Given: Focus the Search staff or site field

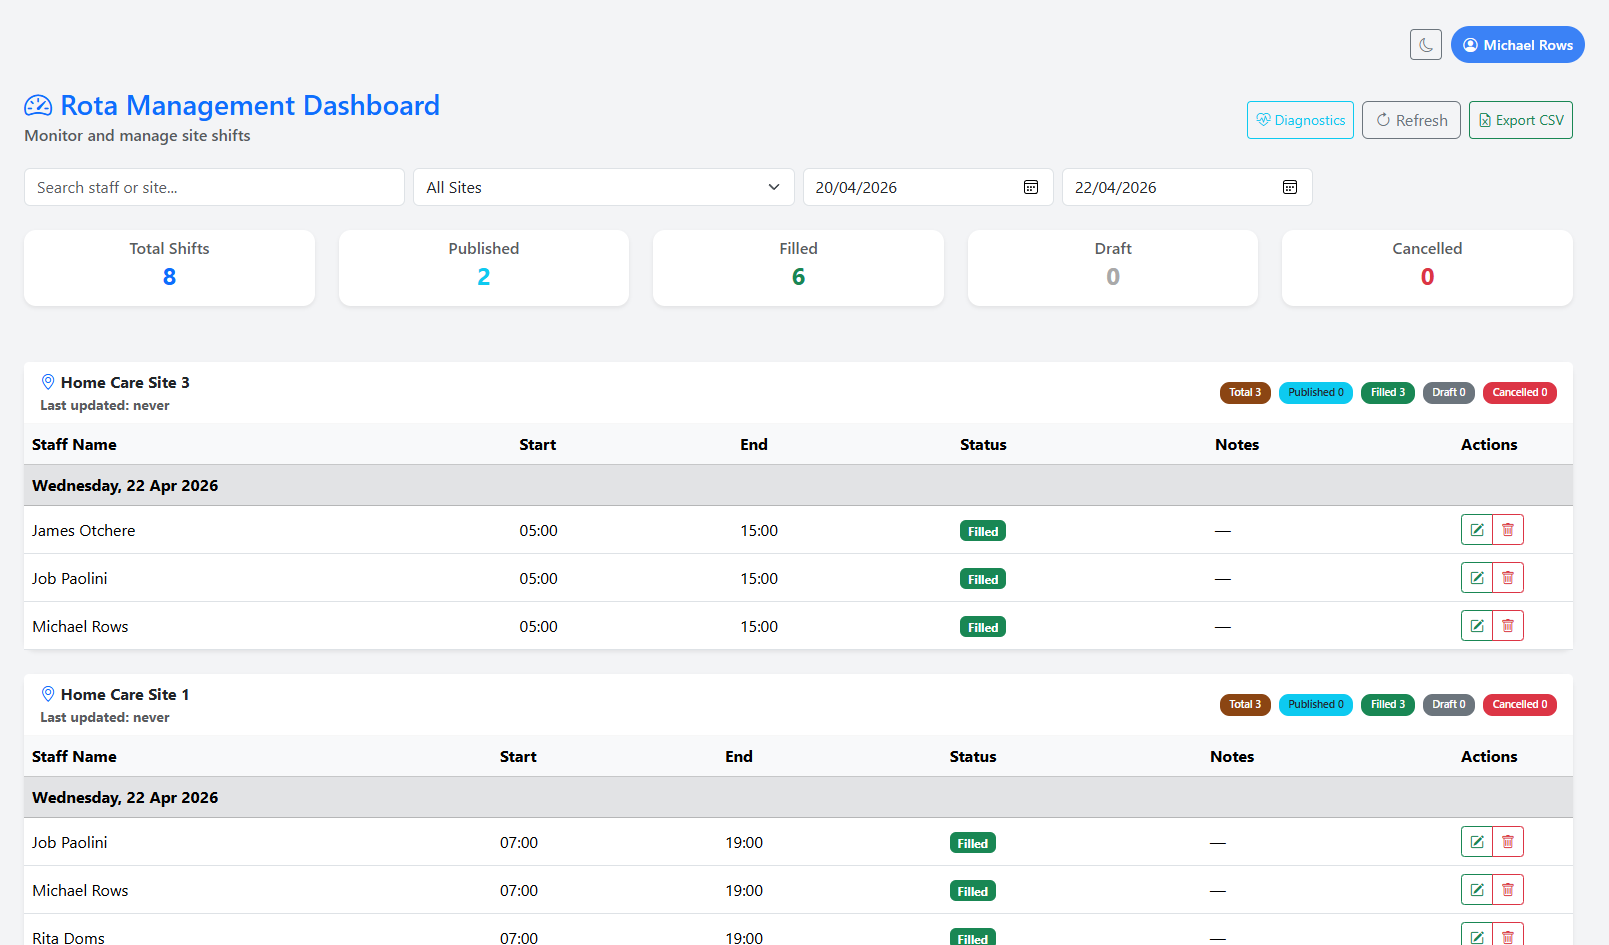Looking at the screenshot, I should [214, 187].
